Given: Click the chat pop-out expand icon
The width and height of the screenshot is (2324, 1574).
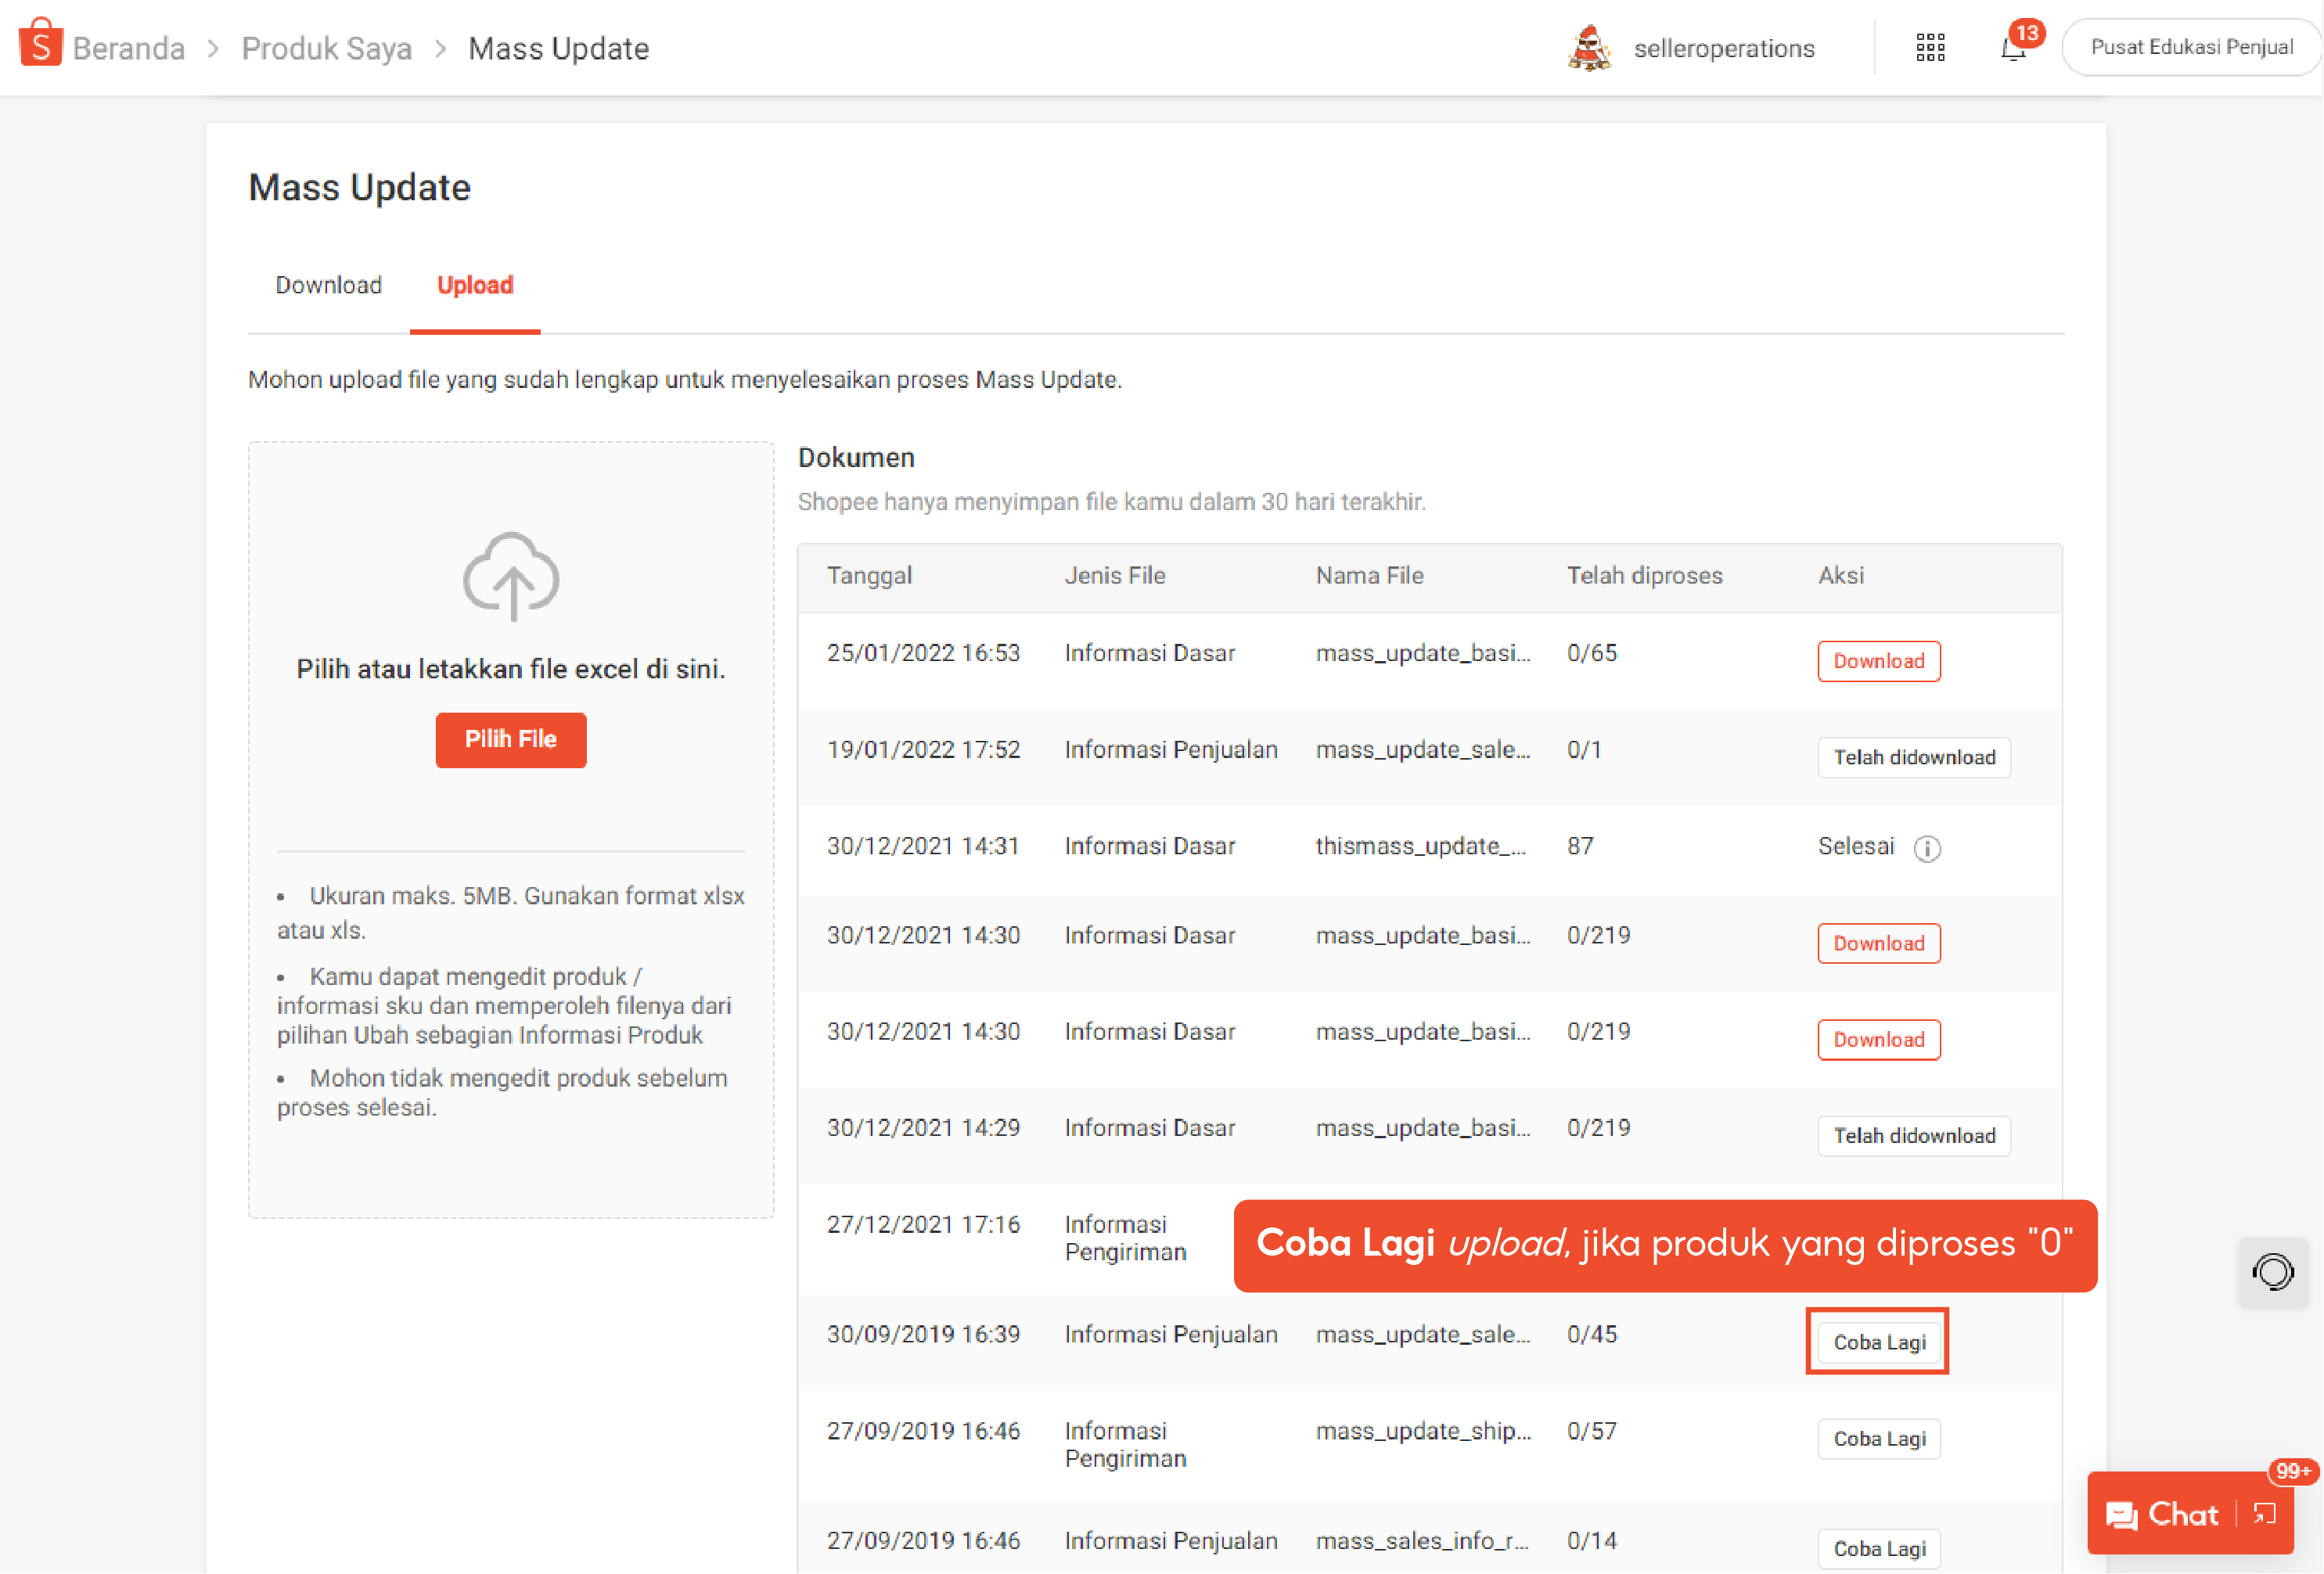Looking at the screenshot, I should [2266, 1514].
